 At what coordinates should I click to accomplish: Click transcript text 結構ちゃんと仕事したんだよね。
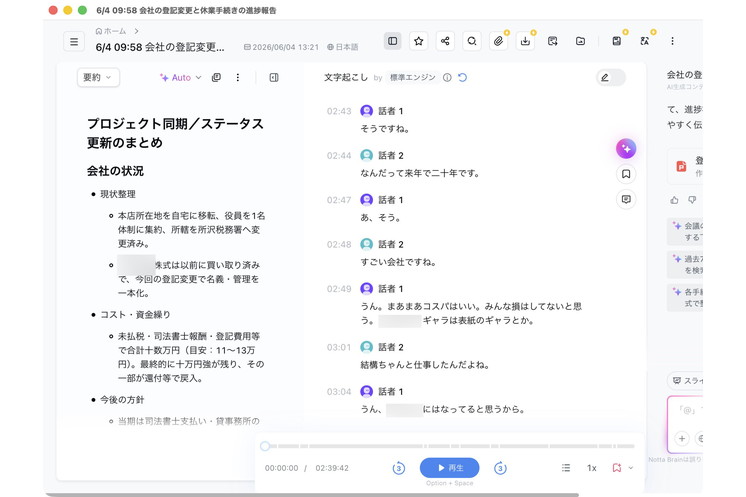coord(425,365)
